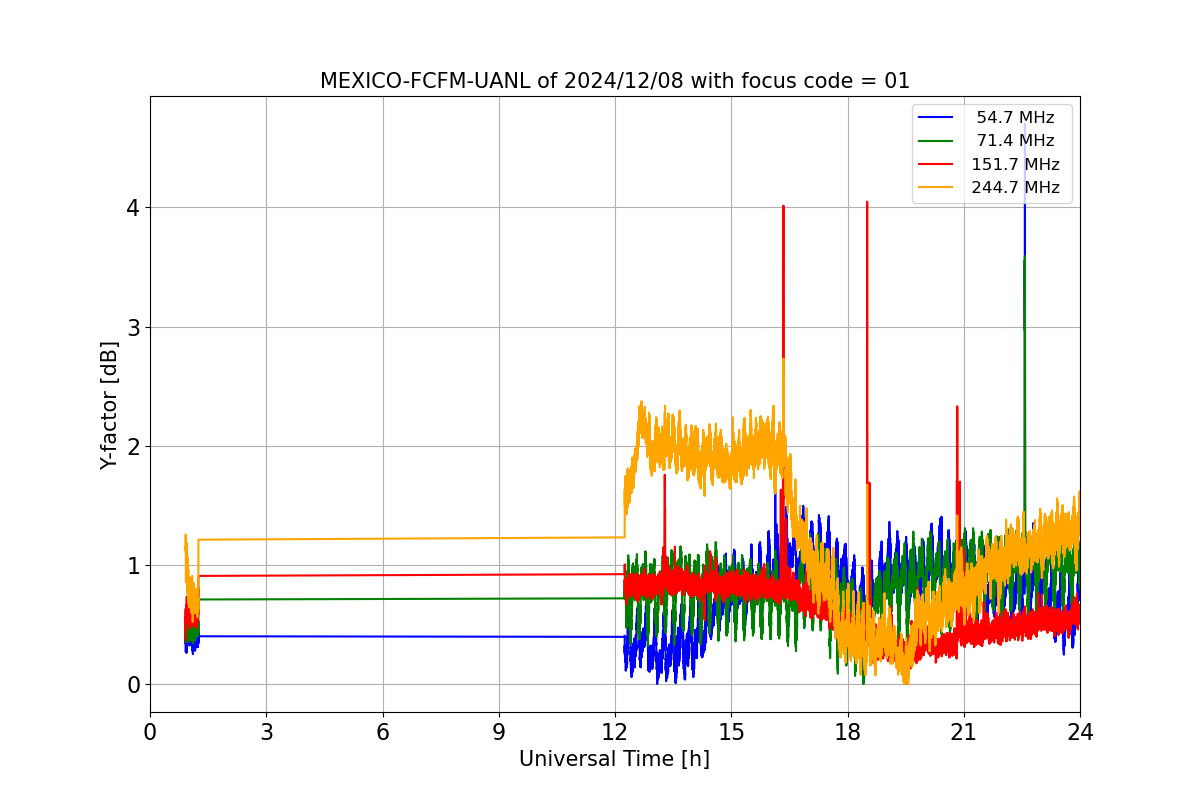
Task: Click the red line swatch in legend
Action: click(936, 164)
